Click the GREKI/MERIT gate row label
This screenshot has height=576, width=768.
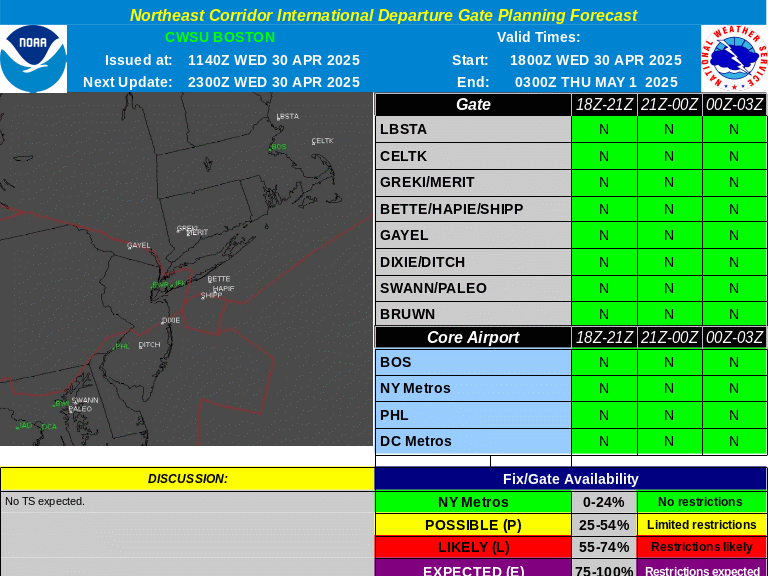(473, 183)
